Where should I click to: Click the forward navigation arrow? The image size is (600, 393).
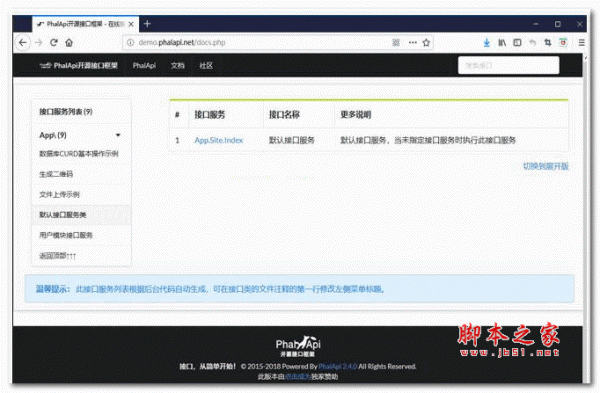coord(38,42)
